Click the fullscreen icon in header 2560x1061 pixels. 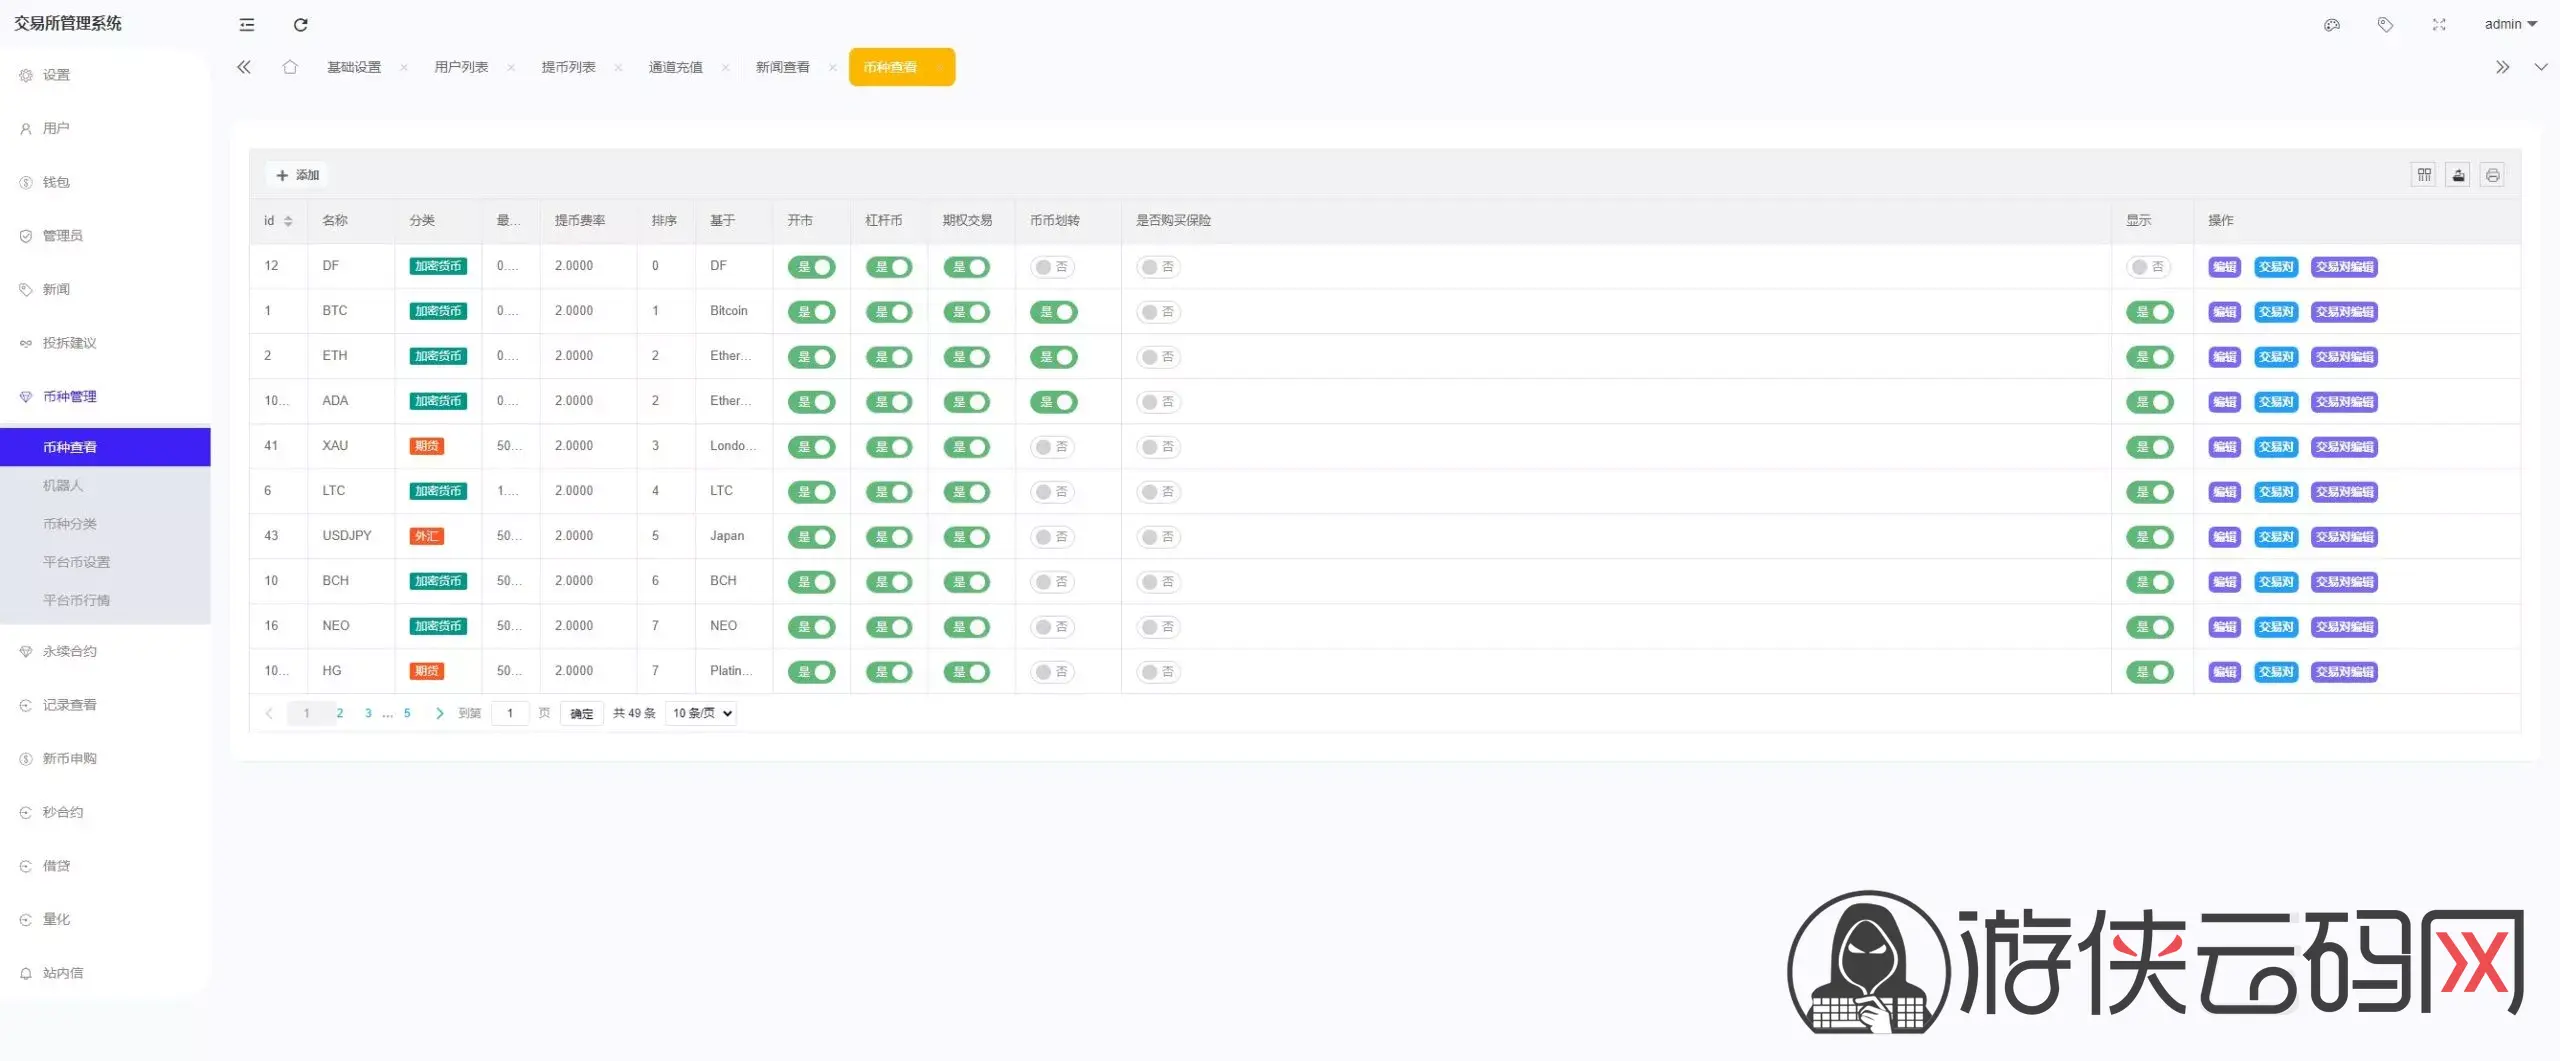2439,25
